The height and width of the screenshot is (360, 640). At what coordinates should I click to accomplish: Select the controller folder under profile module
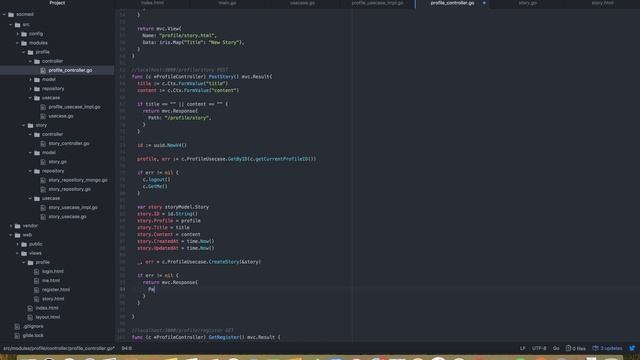[x=52, y=61]
